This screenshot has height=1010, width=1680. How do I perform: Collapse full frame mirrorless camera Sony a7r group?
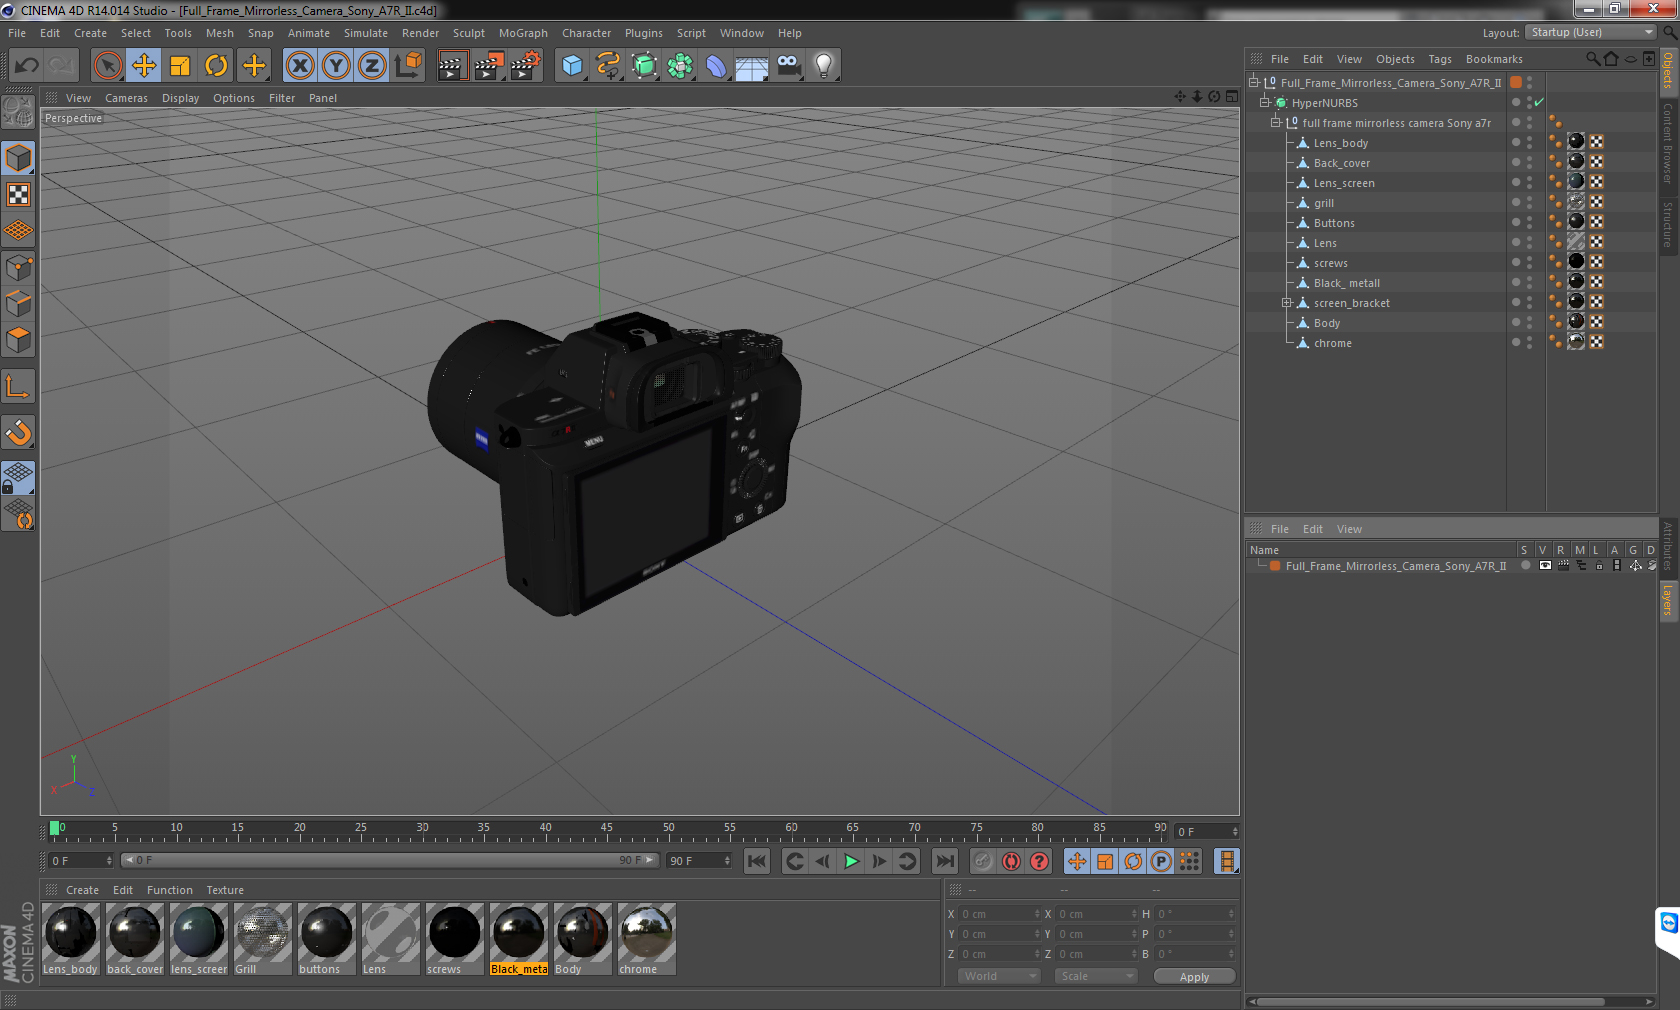pos(1275,122)
